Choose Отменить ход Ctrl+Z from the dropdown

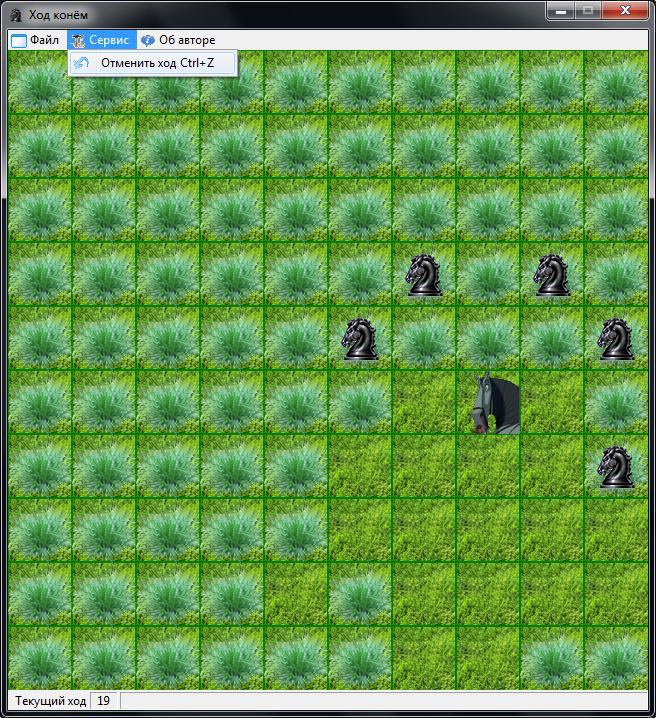point(153,63)
